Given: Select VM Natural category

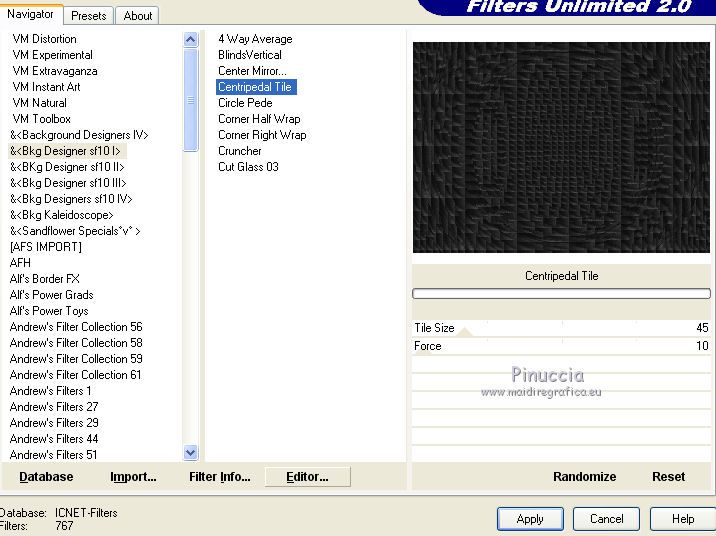Looking at the screenshot, I should pyautogui.click(x=39, y=103).
